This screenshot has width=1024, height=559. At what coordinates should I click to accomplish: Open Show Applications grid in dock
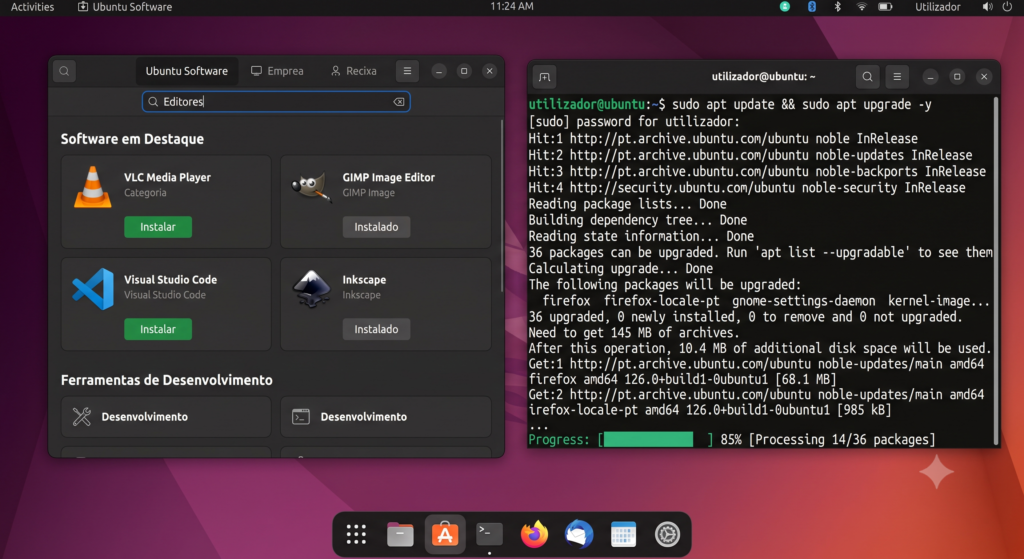pyautogui.click(x=356, y=534)
